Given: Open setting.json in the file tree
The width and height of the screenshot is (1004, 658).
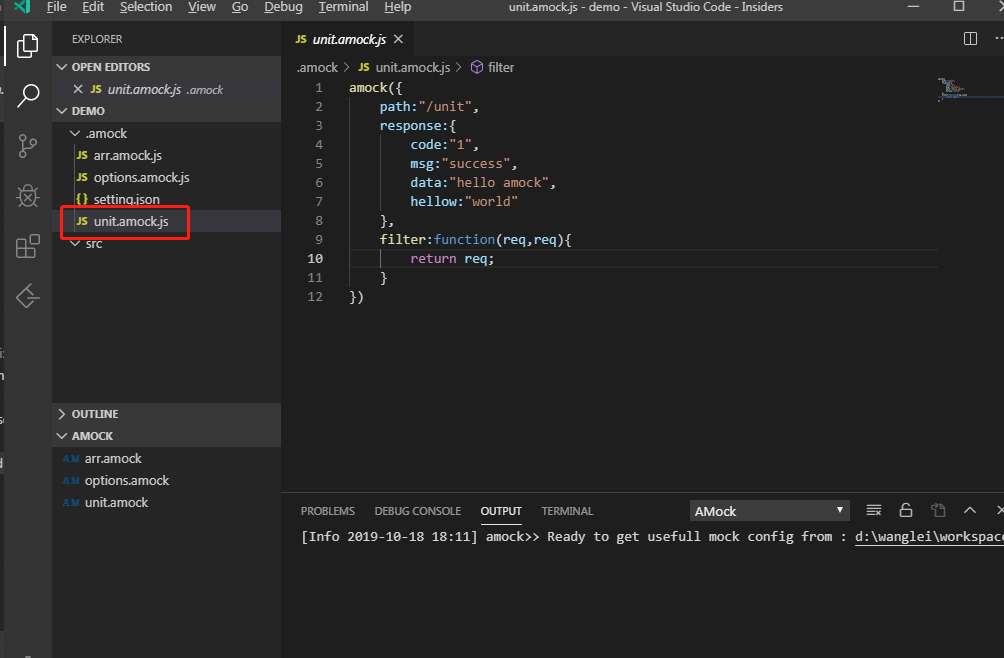Looking at the screenshot, I should (166, 199).
